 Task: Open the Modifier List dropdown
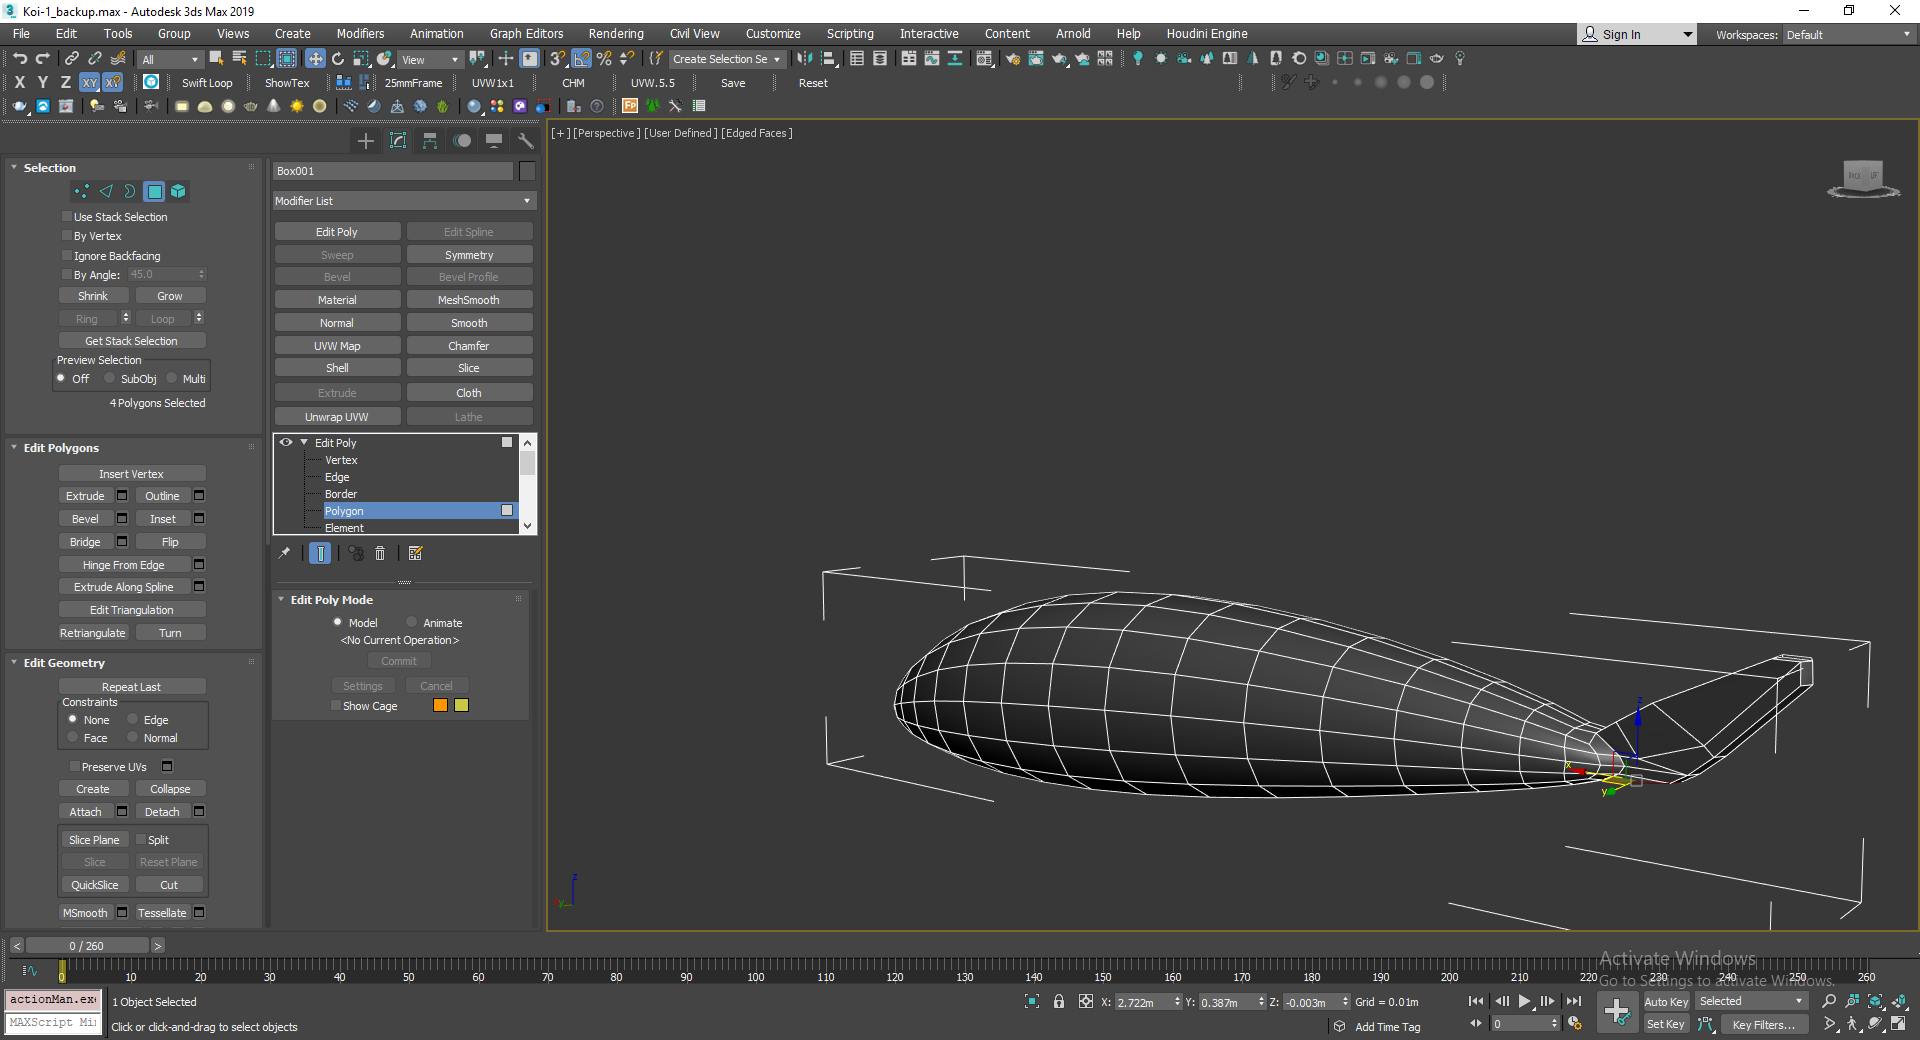pos(404,201)
